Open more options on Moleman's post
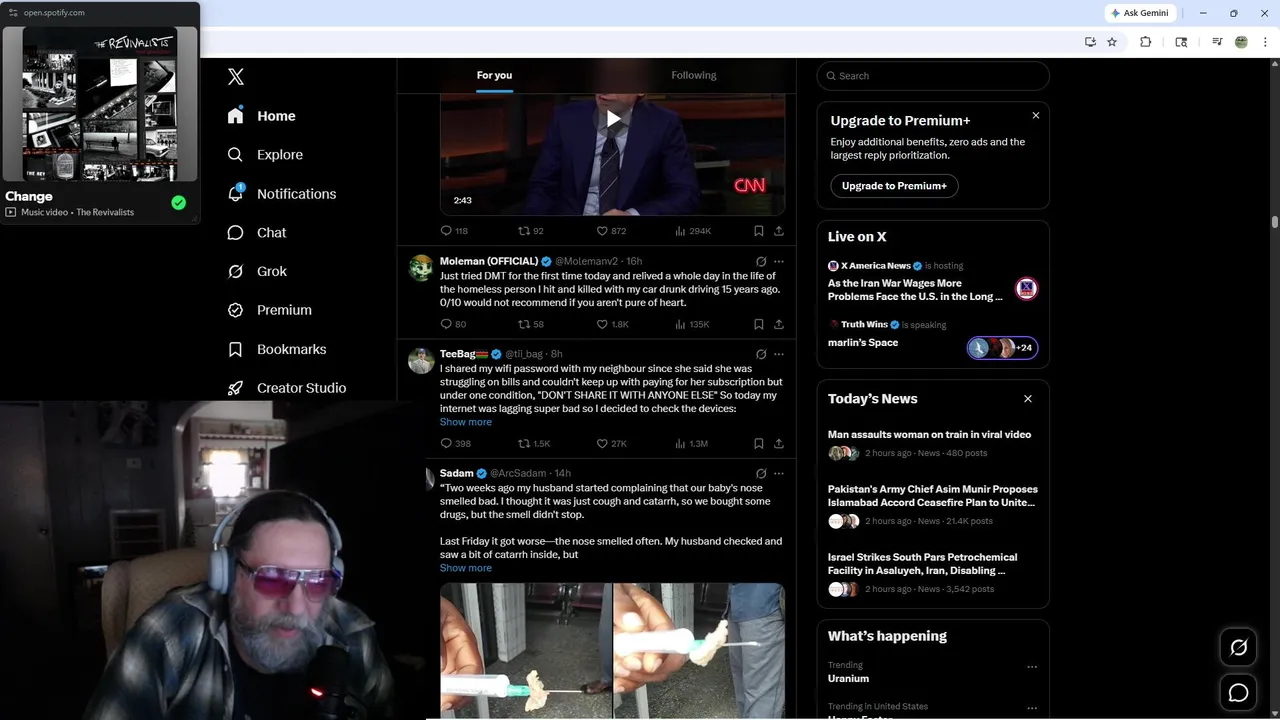 point(779,261)
